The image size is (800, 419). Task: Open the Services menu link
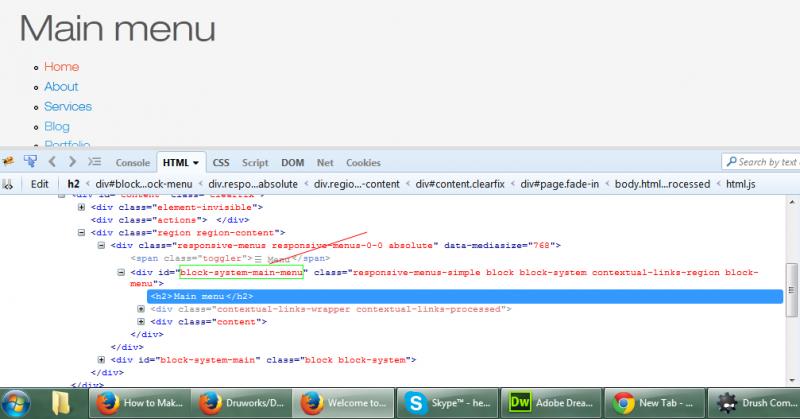[x=68, y=107]
